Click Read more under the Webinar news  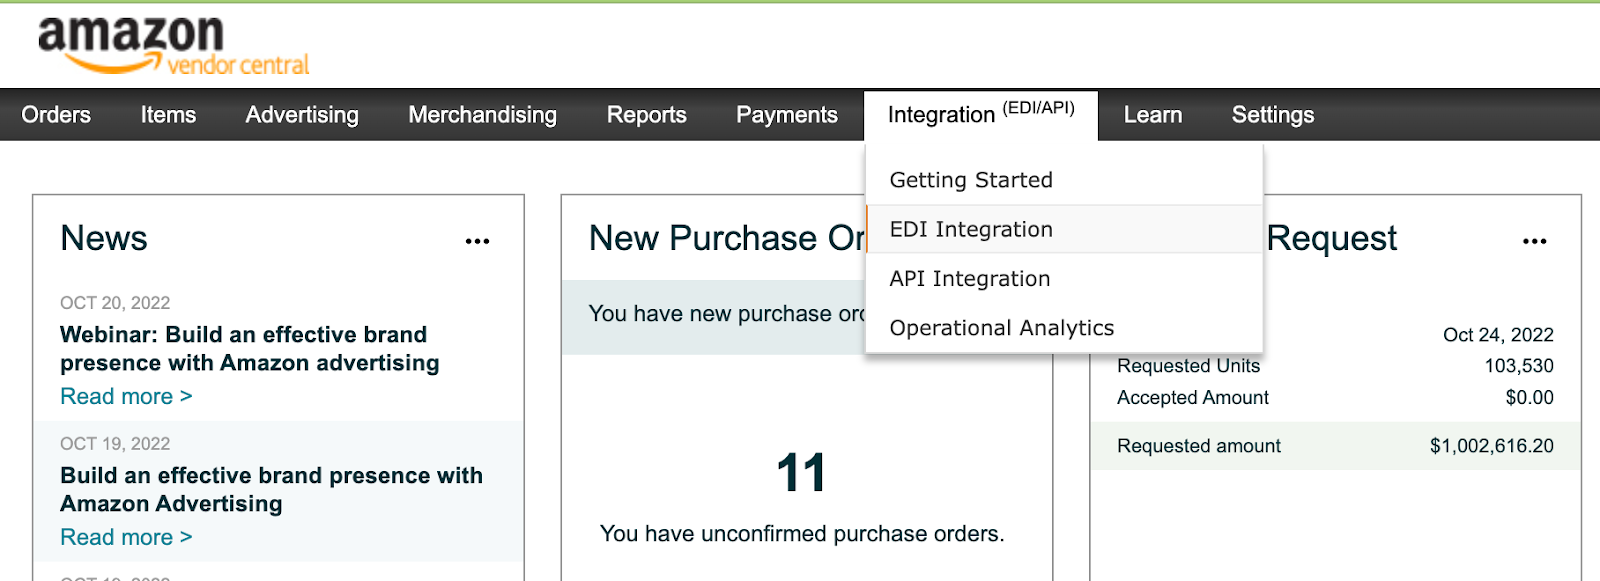[126, 396]
